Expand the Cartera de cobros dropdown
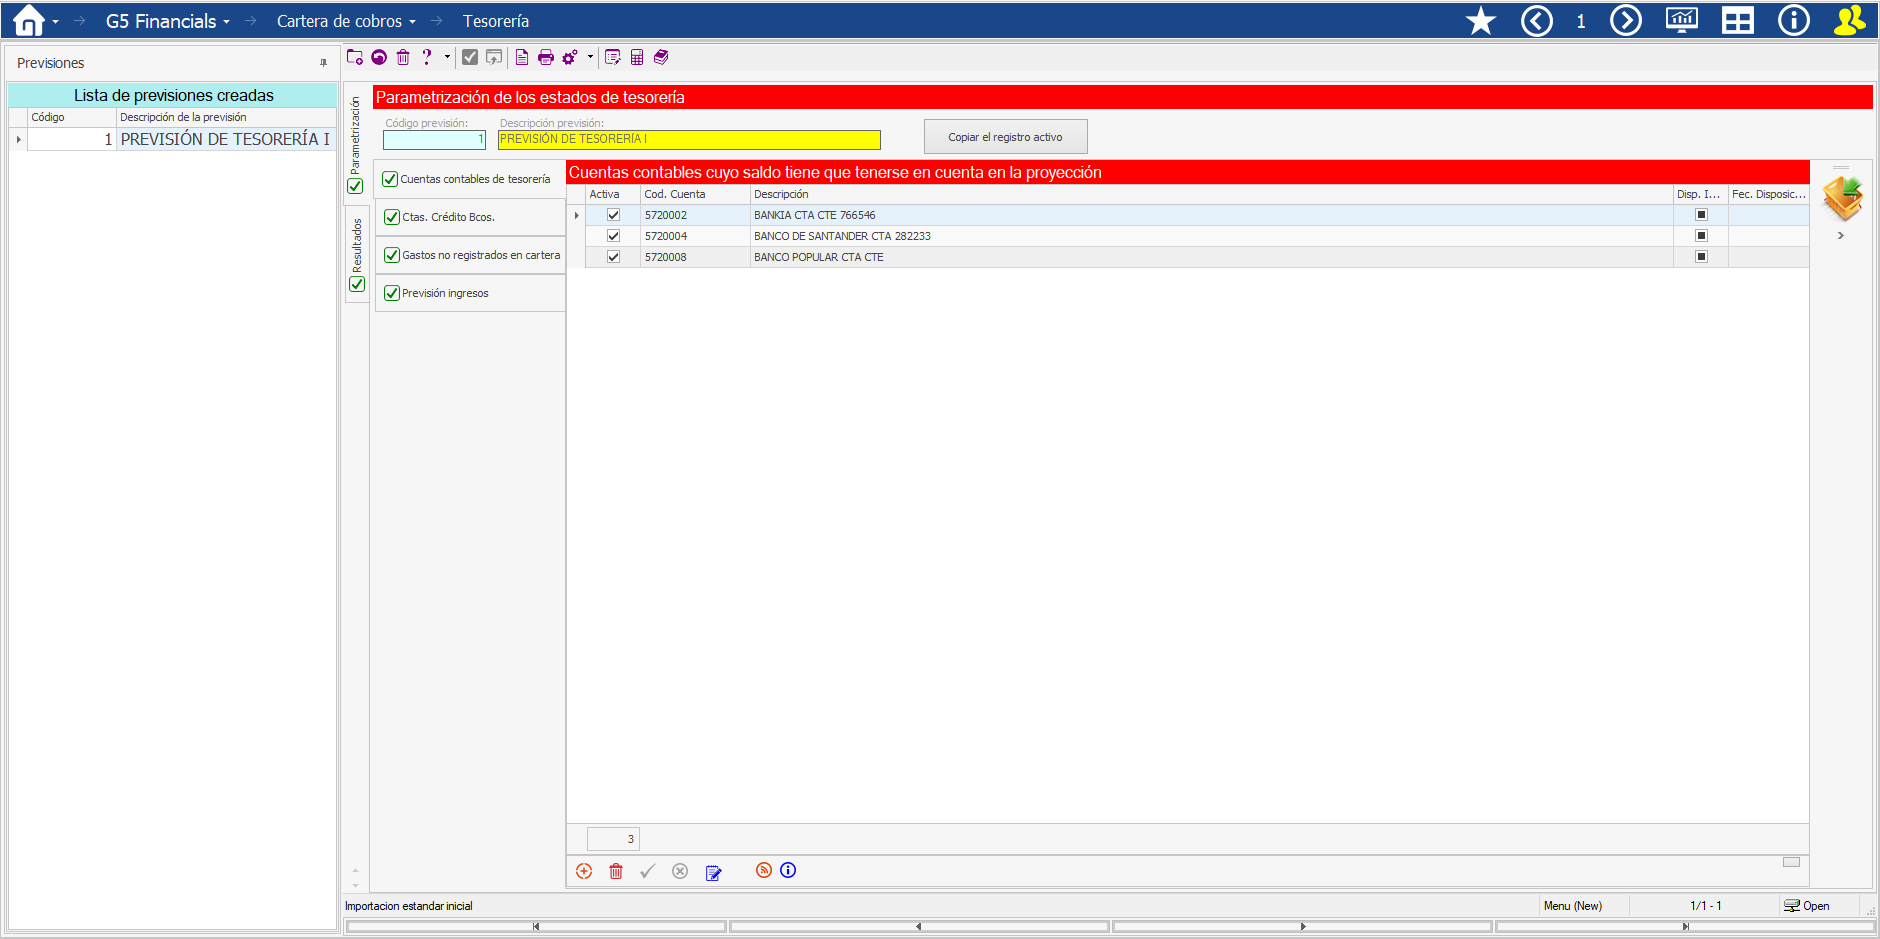1880x939 pixels. tap(346, 21)
